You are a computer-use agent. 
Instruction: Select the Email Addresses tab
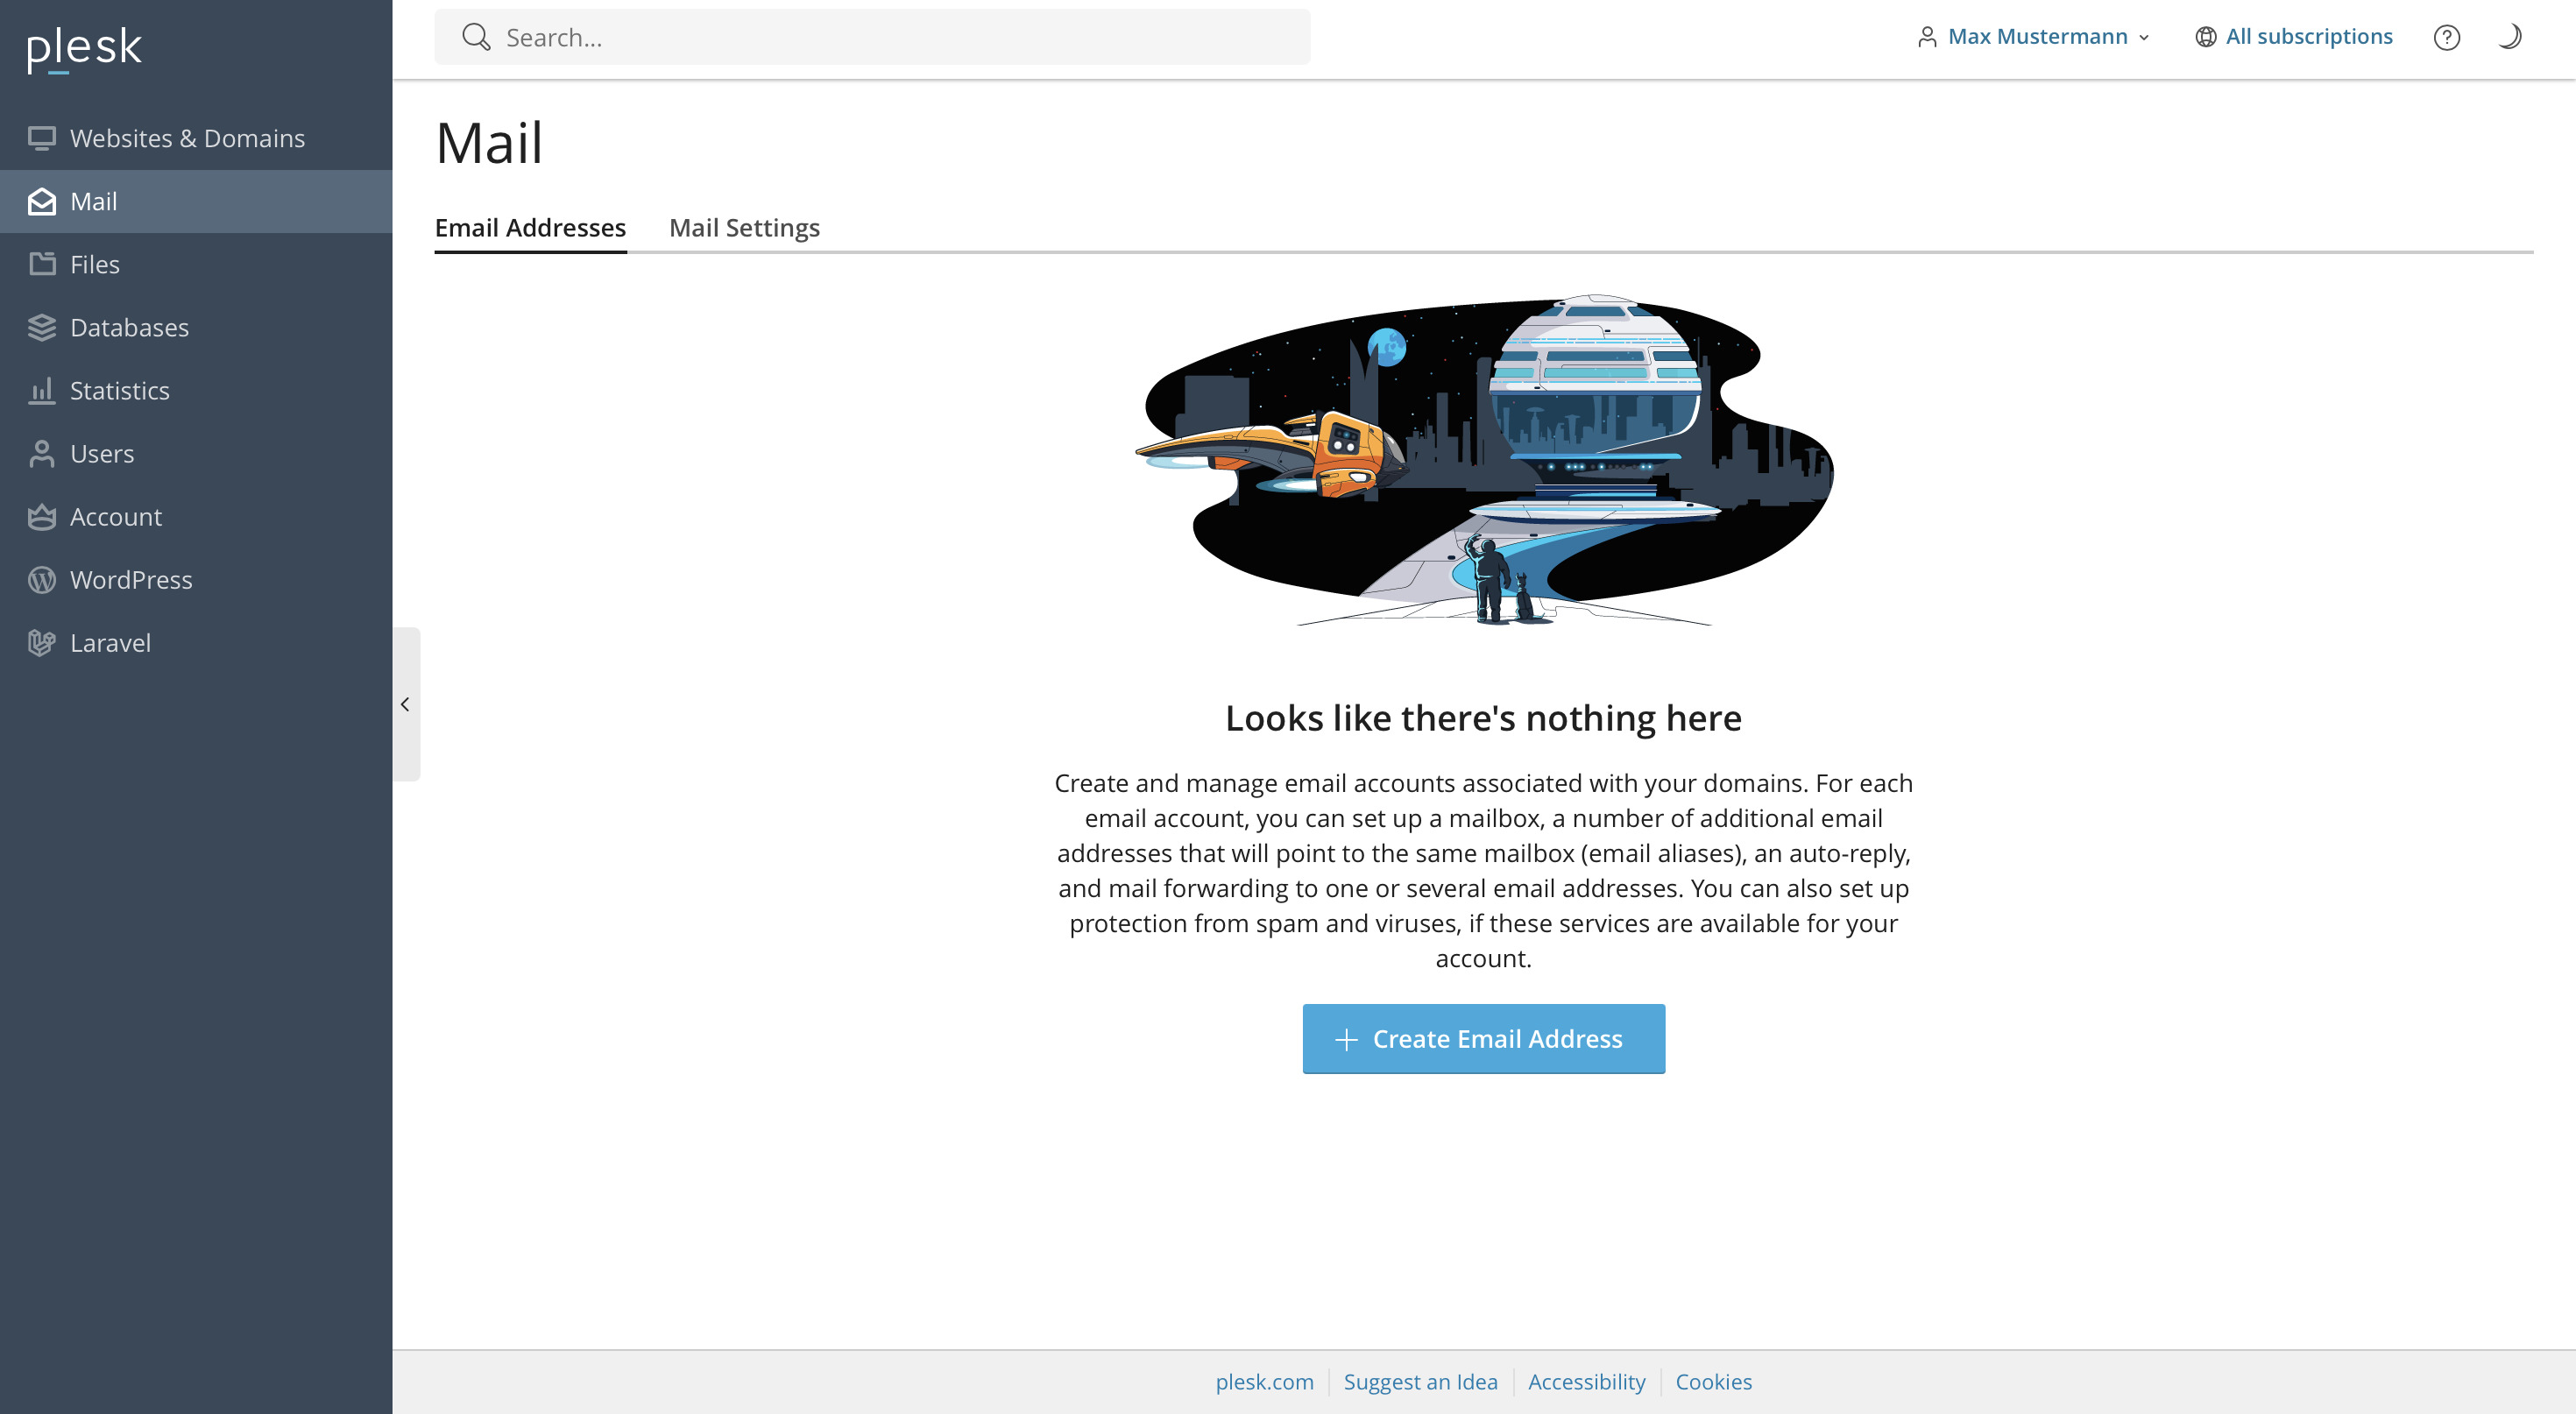coord(529,227)
